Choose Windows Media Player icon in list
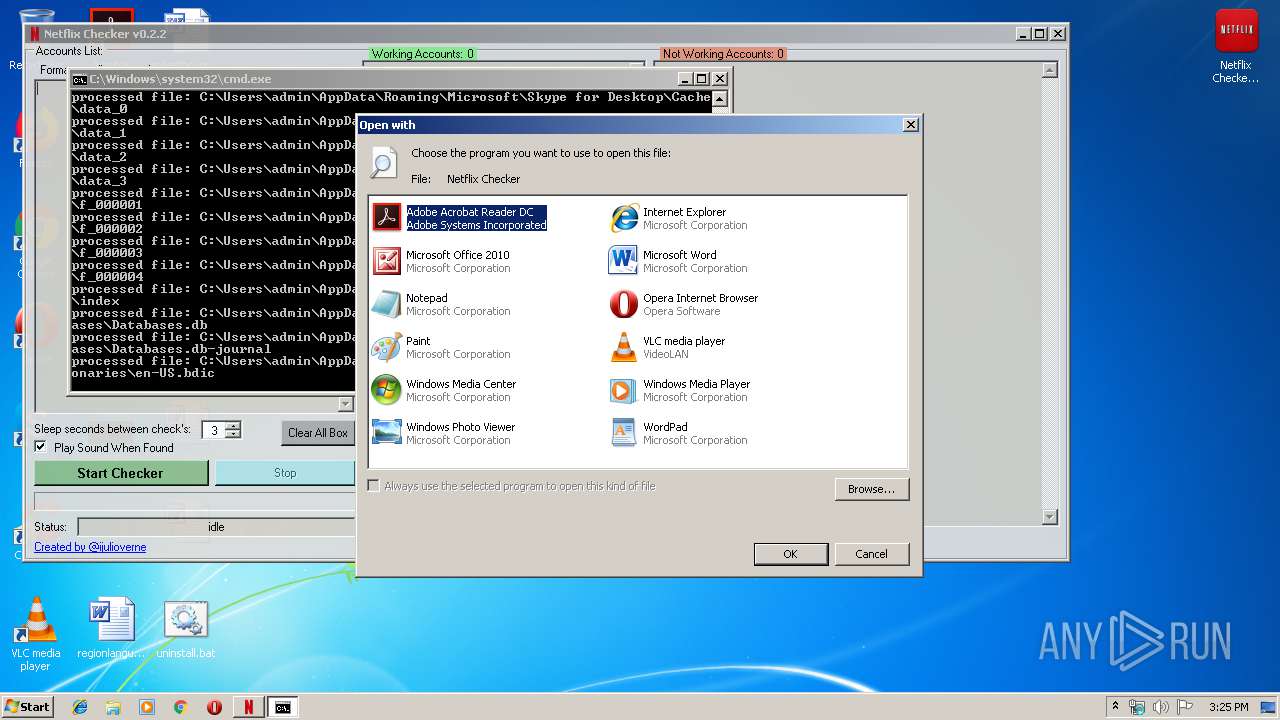The width and height of the screenshot is (1280, 720). [x=624, y=389]
